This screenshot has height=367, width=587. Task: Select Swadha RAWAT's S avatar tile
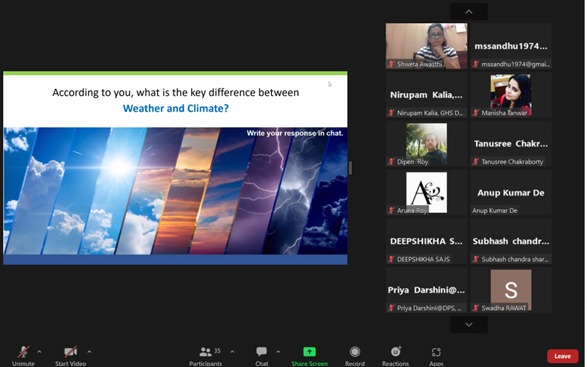(511, 290)
